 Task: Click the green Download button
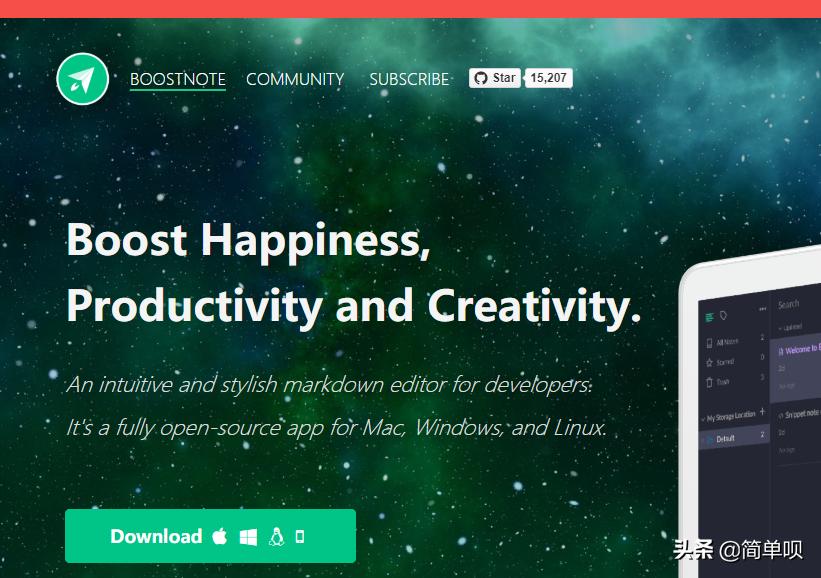coord(210,536)
